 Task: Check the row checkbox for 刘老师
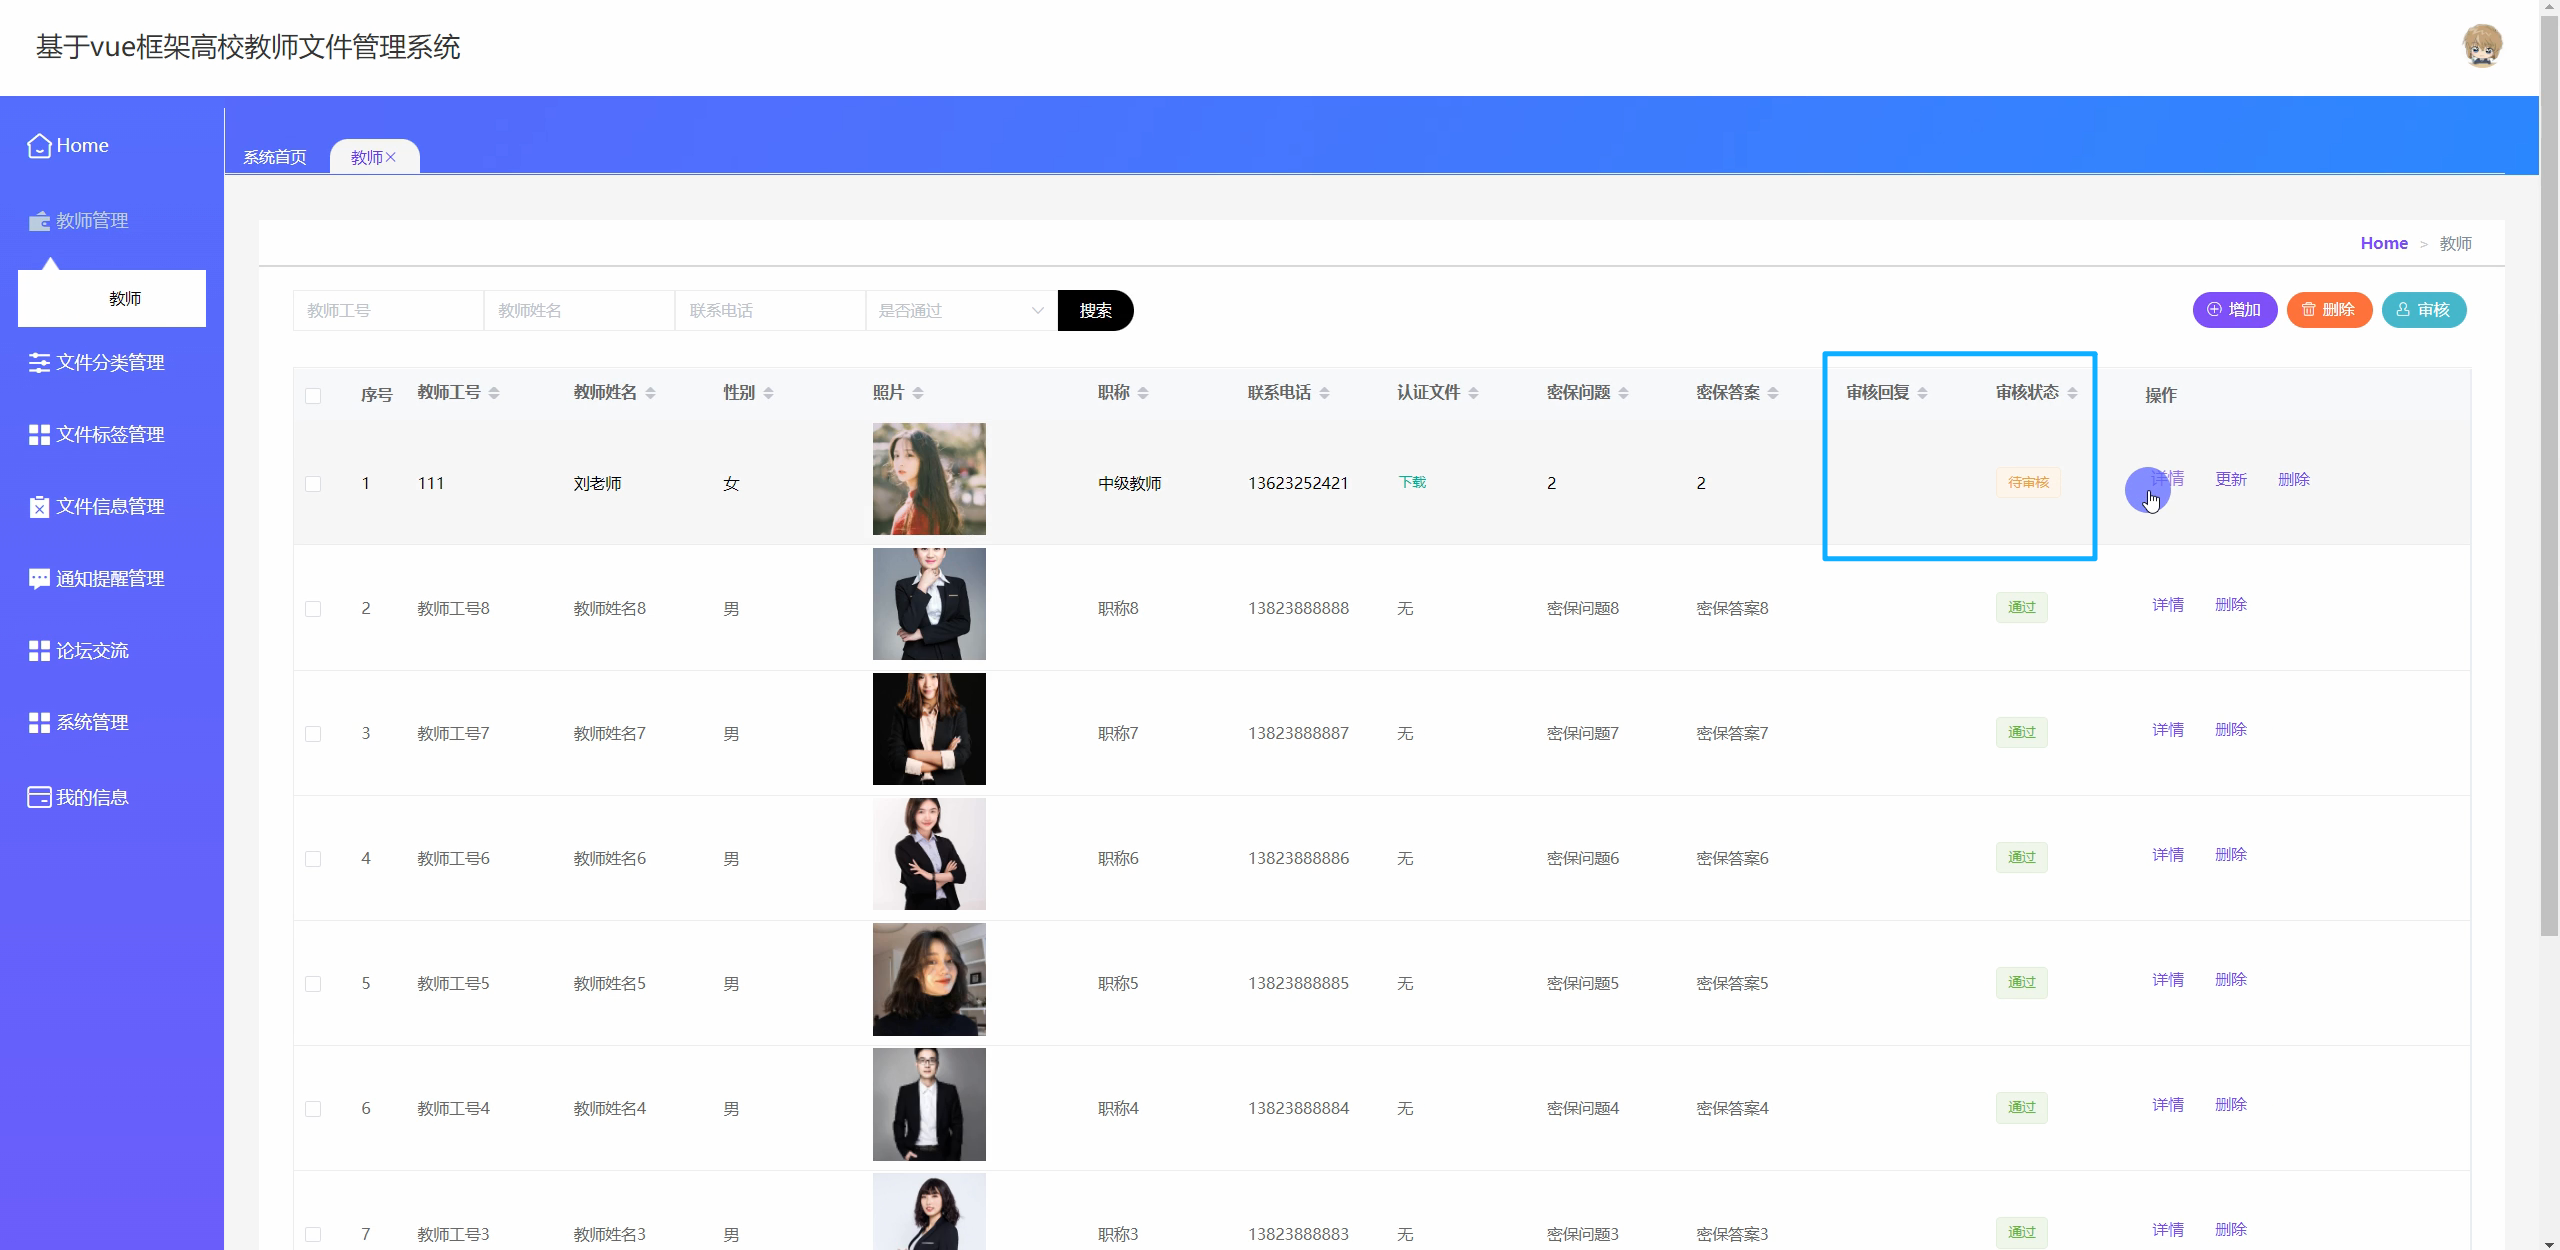313,484
